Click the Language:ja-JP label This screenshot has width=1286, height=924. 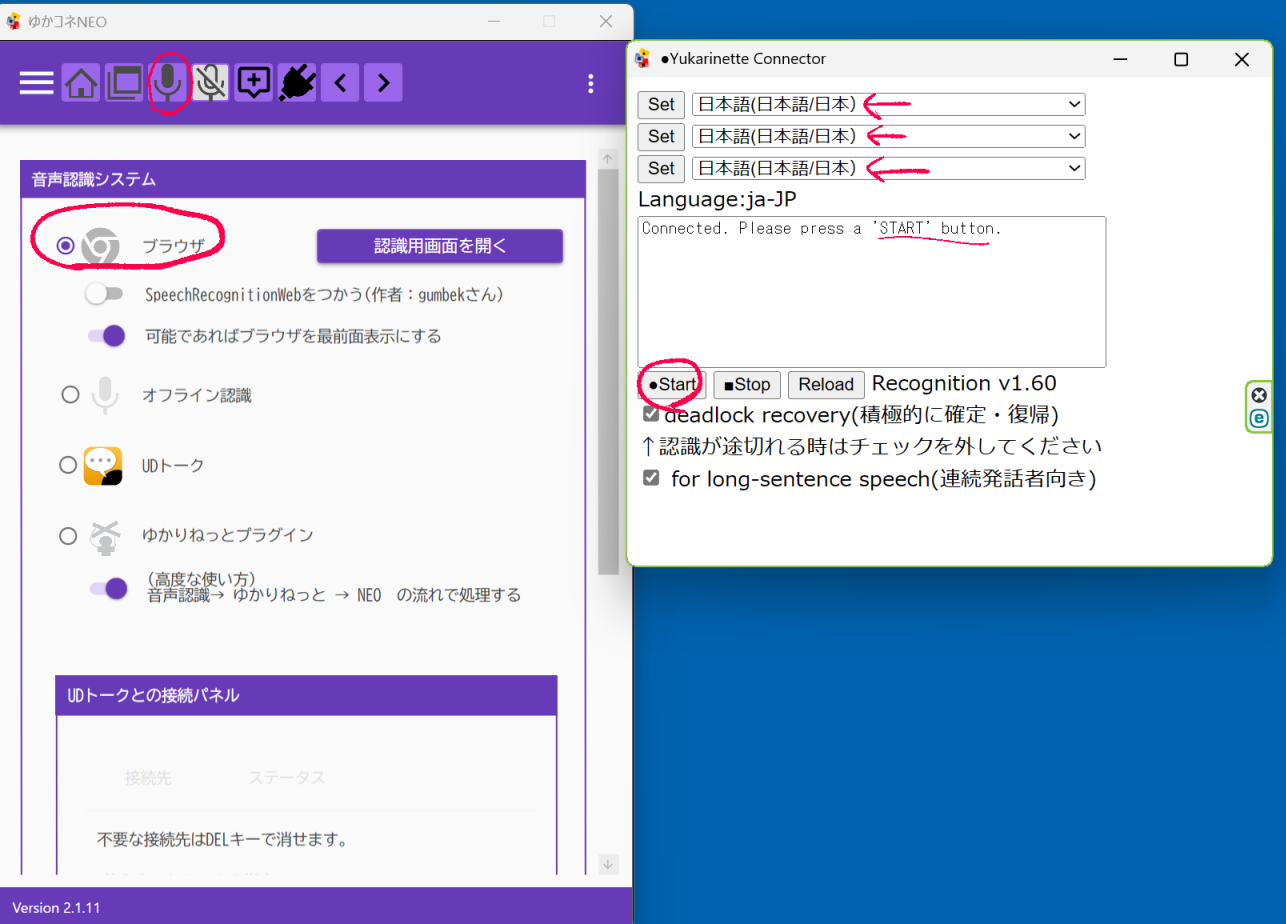tap(717, 200)
